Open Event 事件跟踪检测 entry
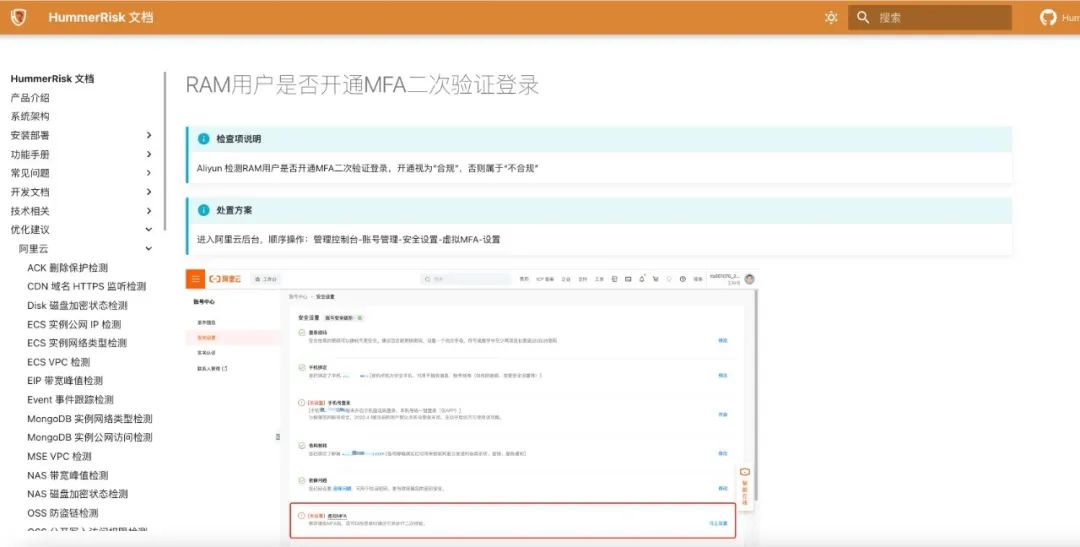Screen dimensions: 1080x547 click(70, 400)
